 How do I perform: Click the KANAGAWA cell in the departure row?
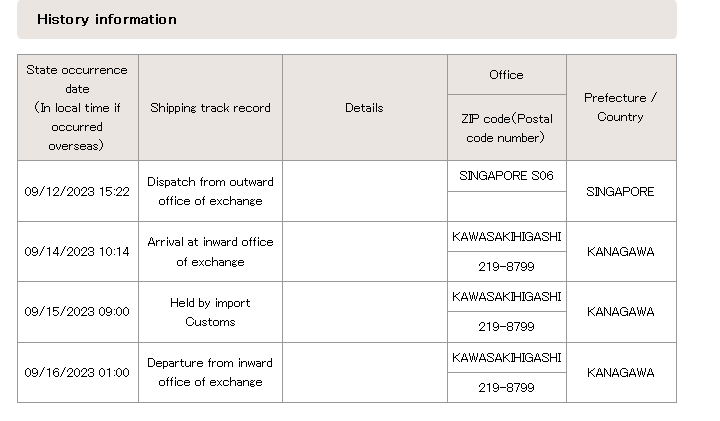[620, 372]
